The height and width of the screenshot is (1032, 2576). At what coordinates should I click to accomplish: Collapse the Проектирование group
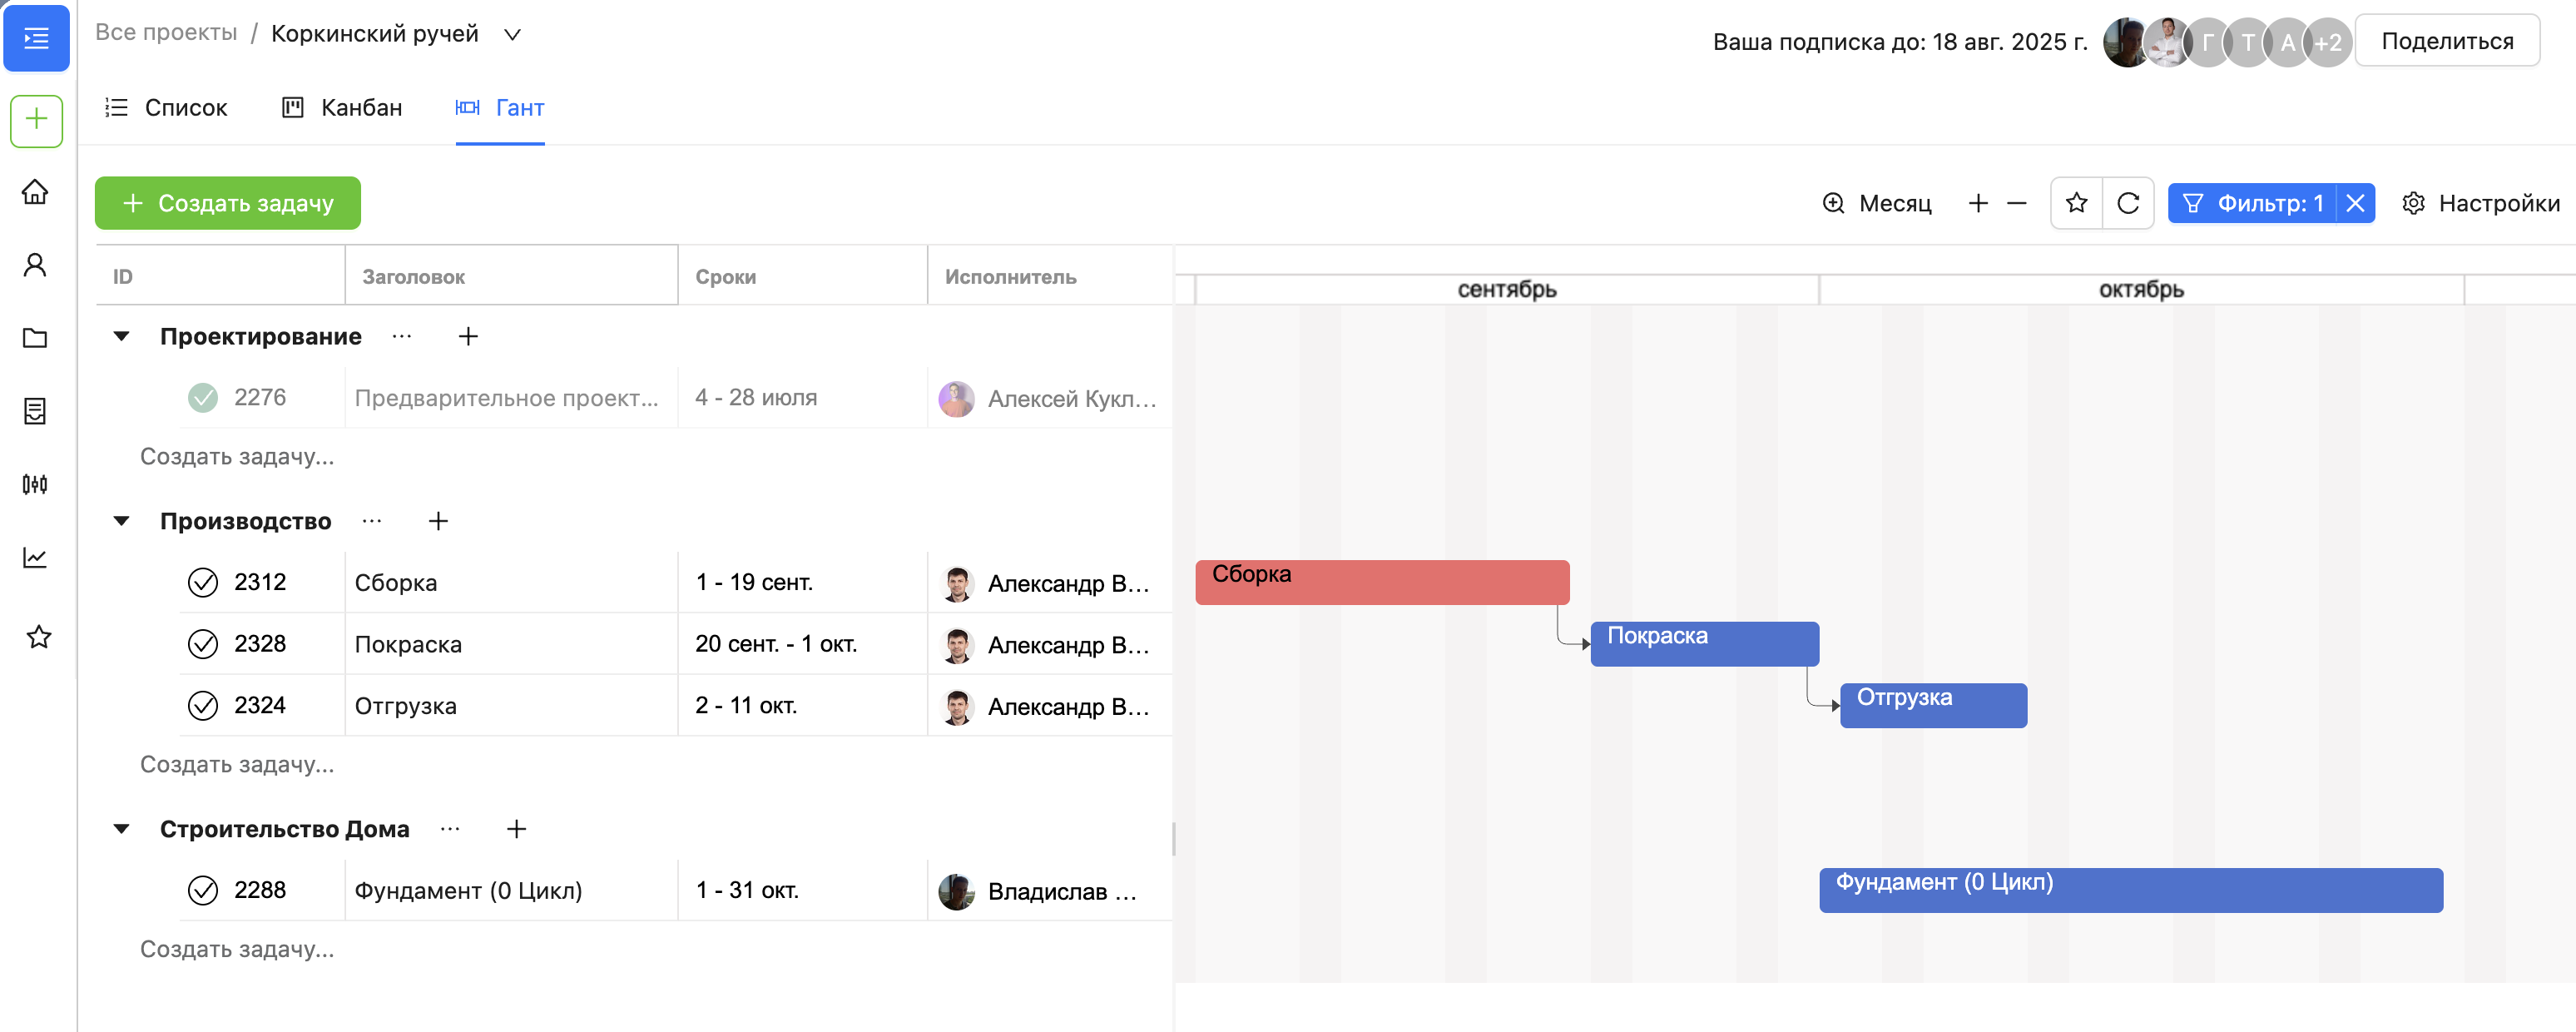121,336
